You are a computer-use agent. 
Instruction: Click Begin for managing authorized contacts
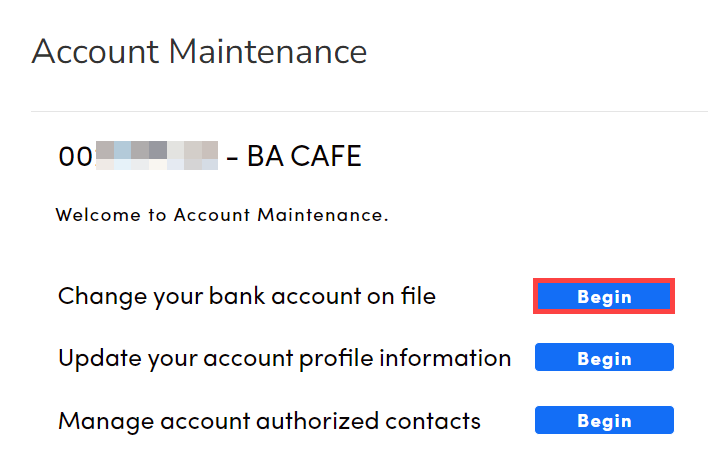(x=604, y=420)
